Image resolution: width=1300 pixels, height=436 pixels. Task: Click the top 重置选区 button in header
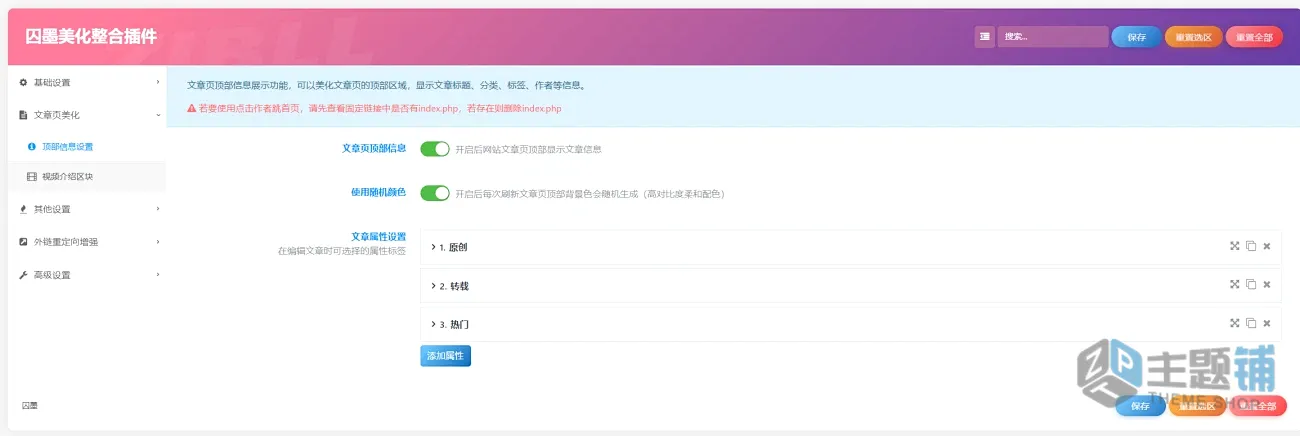(x=1193, y=37)
